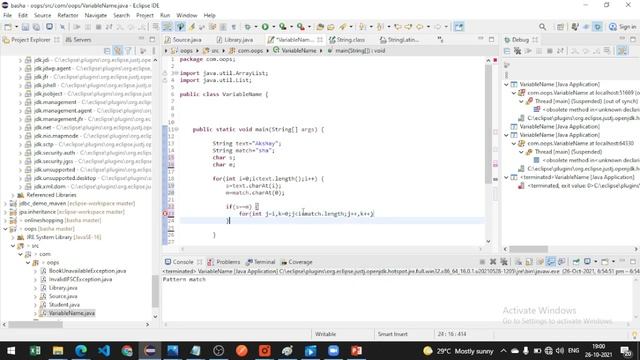Open the Coverage tab
The width and height of the screenshot is (640, 360).
[296, 262]
